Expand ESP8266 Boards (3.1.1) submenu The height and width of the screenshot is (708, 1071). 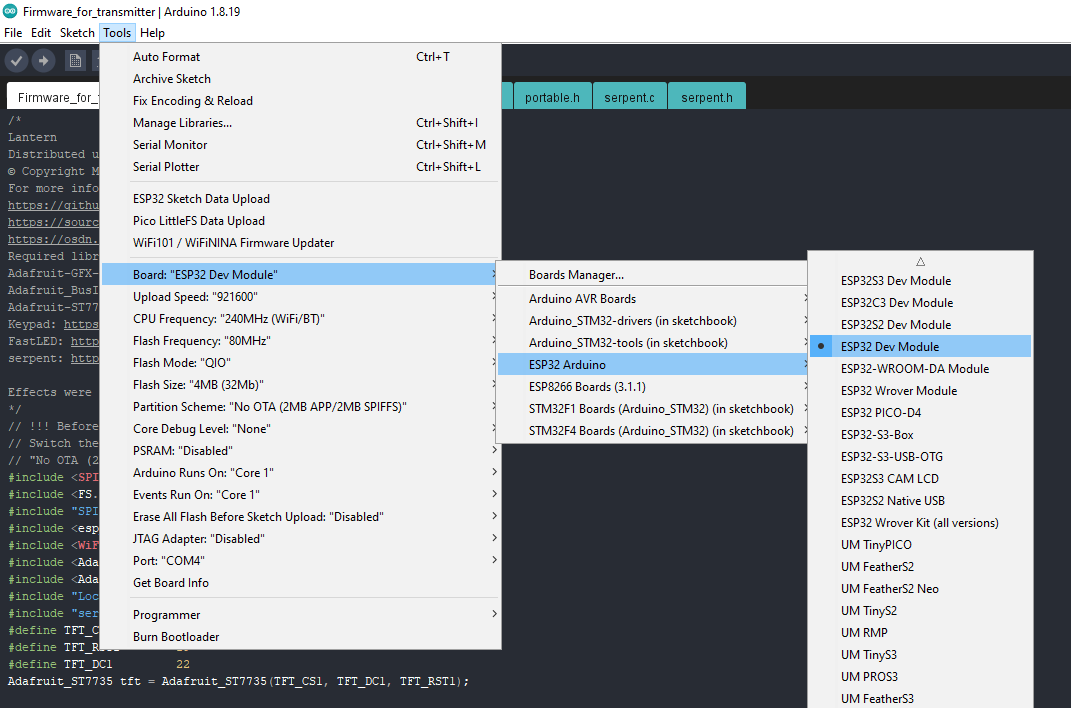[652, 386]
